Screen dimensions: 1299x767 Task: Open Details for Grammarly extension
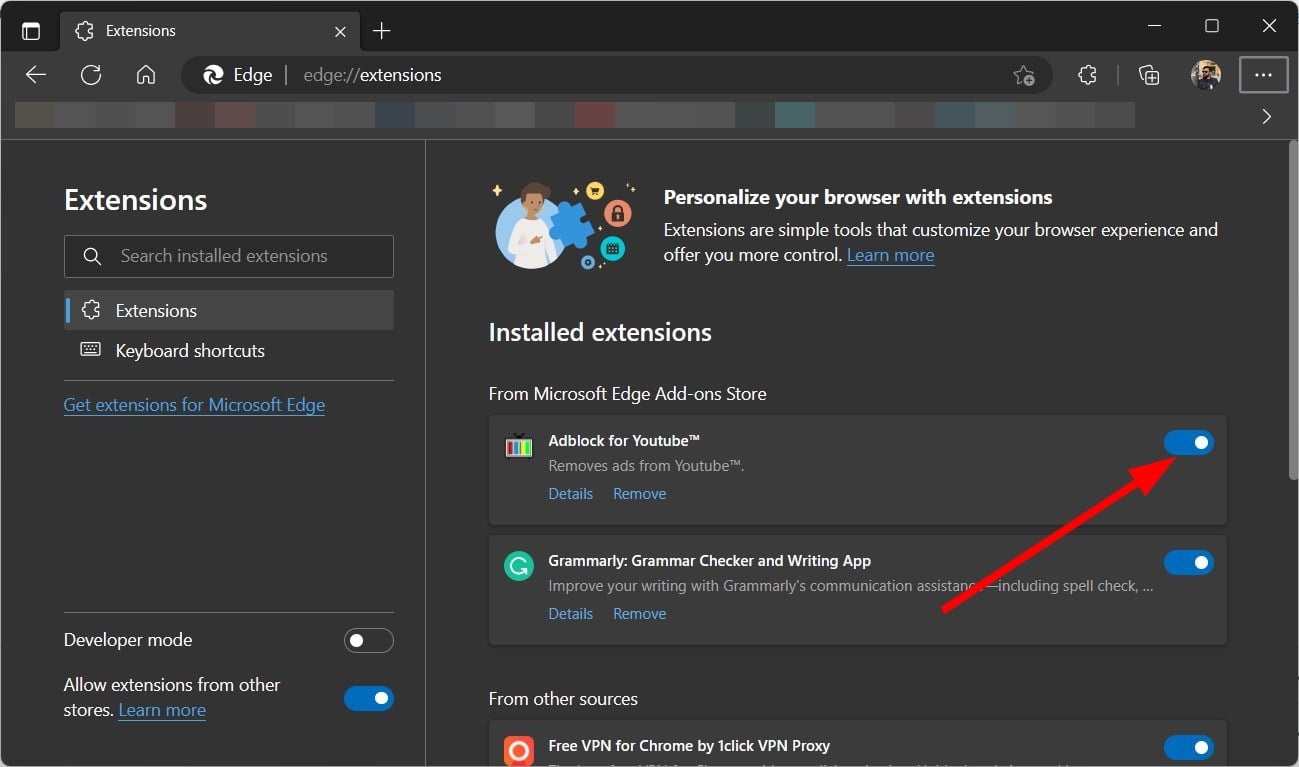(x=570, y=614)
